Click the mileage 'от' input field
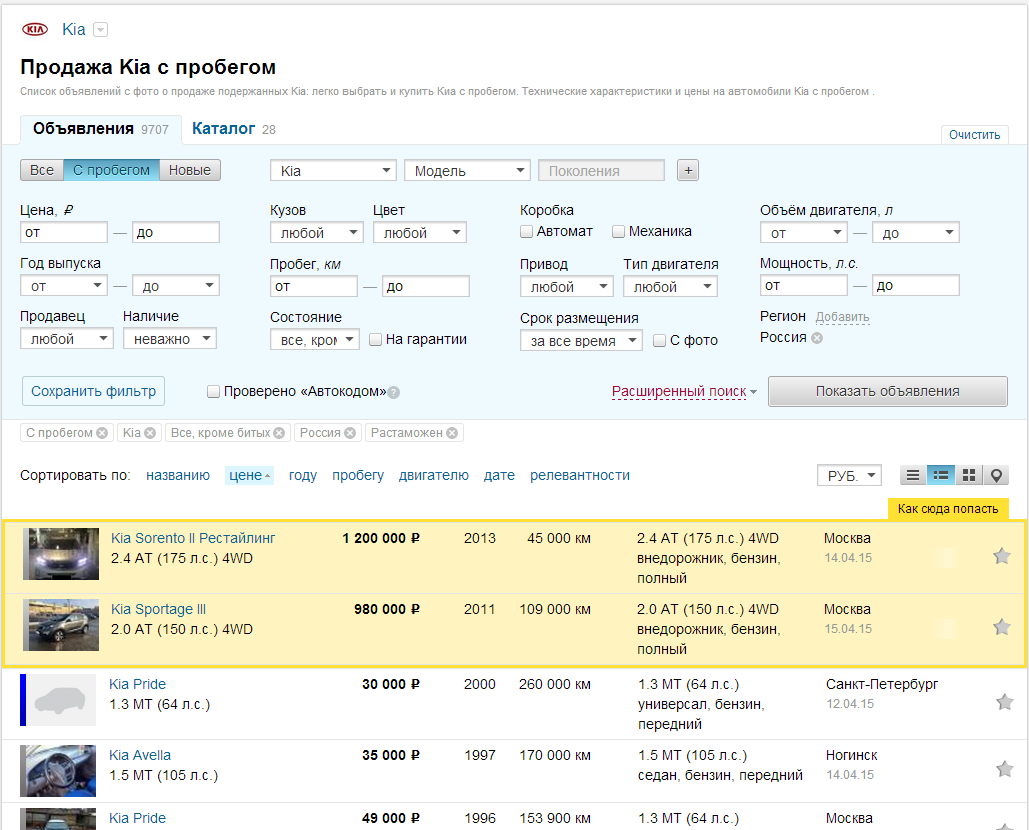Image resolution: width=1029 pixels, height=830 pixels. tap(314, 286)
